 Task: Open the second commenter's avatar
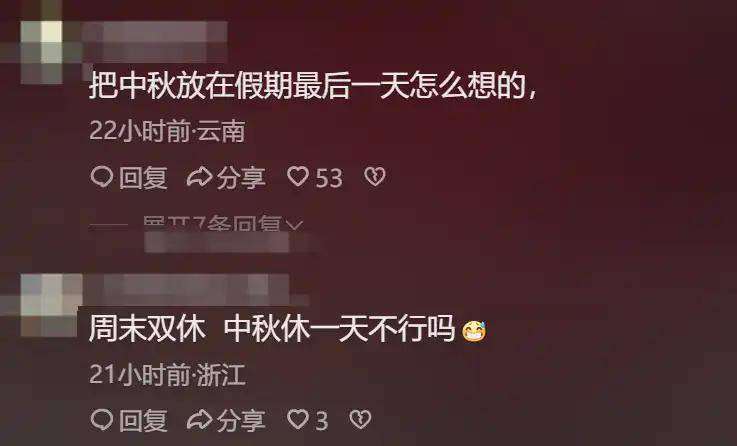pyautogui.click(x=49, y=305)
